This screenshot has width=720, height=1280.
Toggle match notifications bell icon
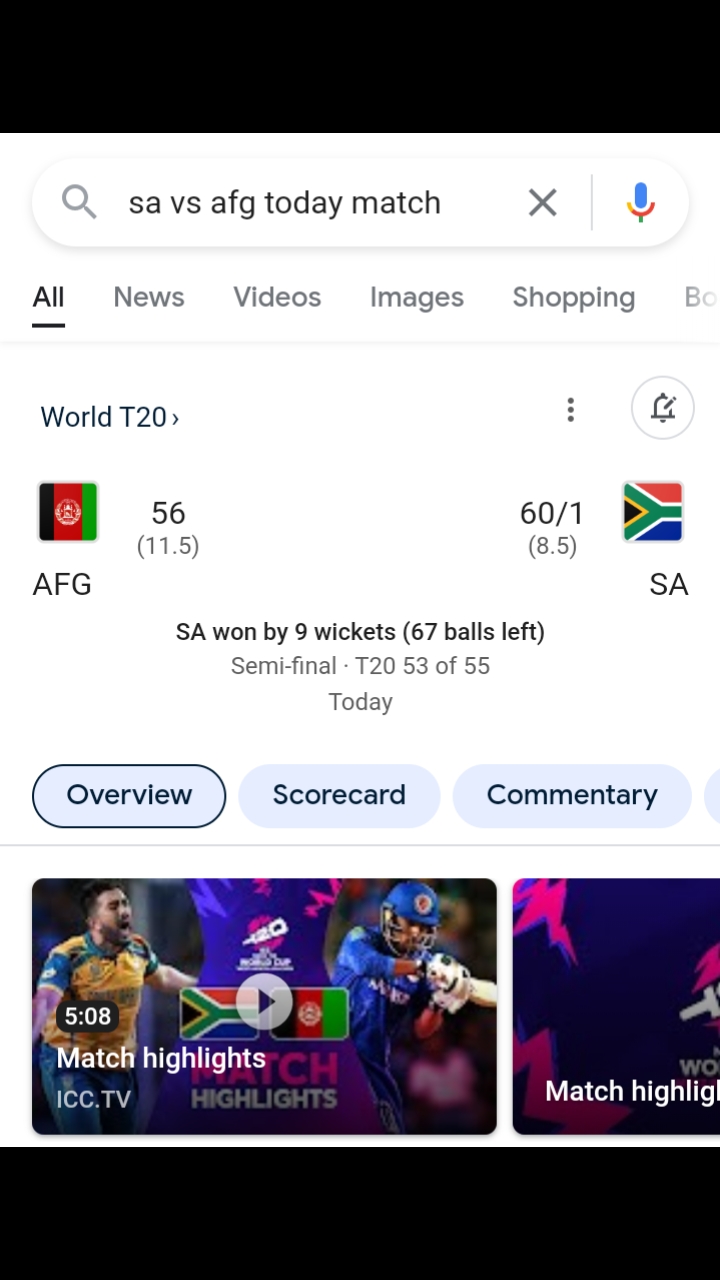pos(663,408)
